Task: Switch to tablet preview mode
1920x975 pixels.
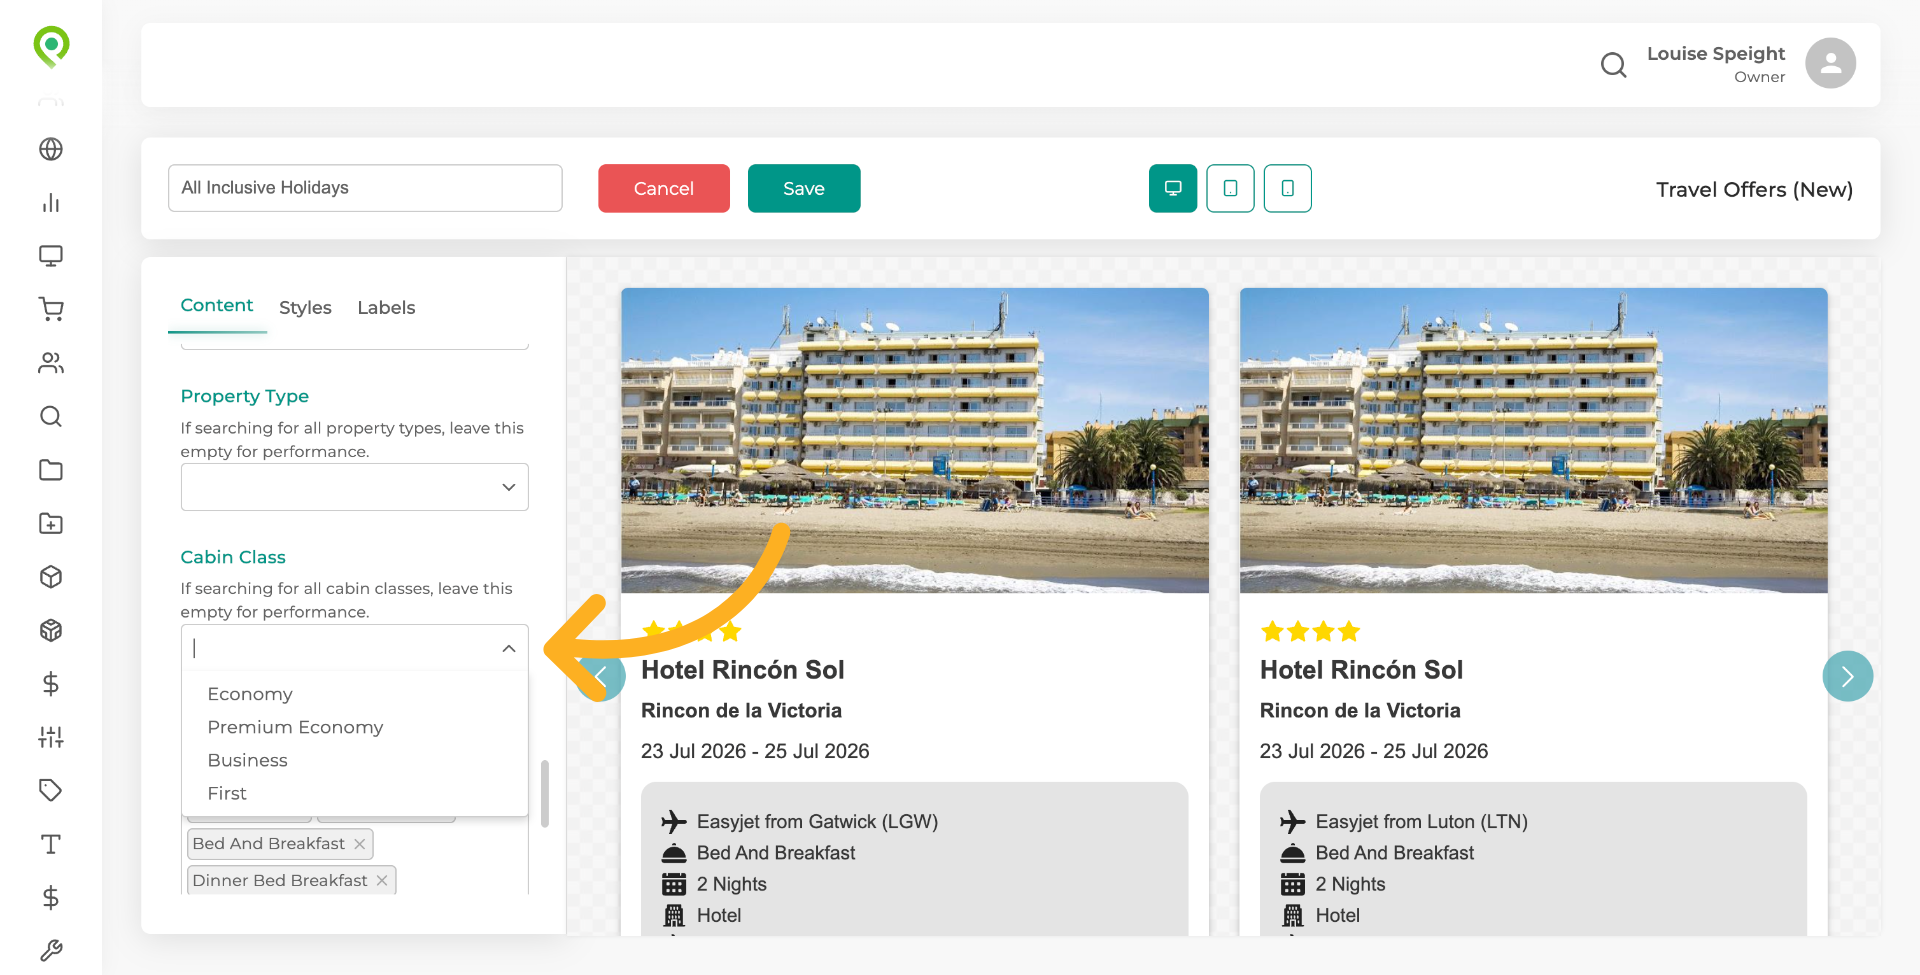Action: (1230, 188)
